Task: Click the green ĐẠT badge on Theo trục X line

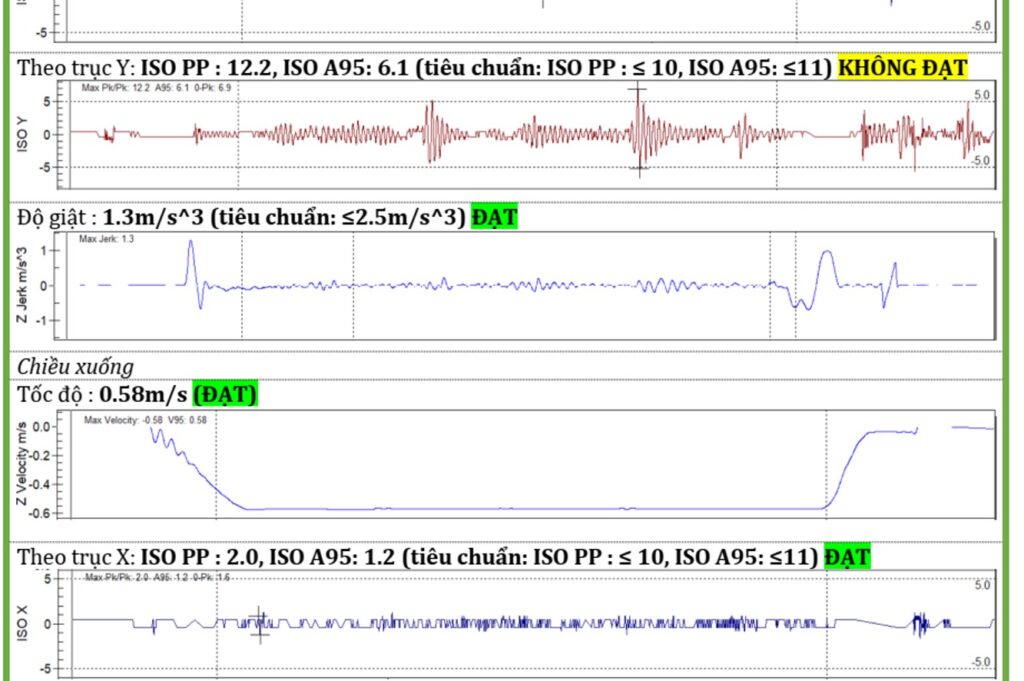Action: coord(846,556)
